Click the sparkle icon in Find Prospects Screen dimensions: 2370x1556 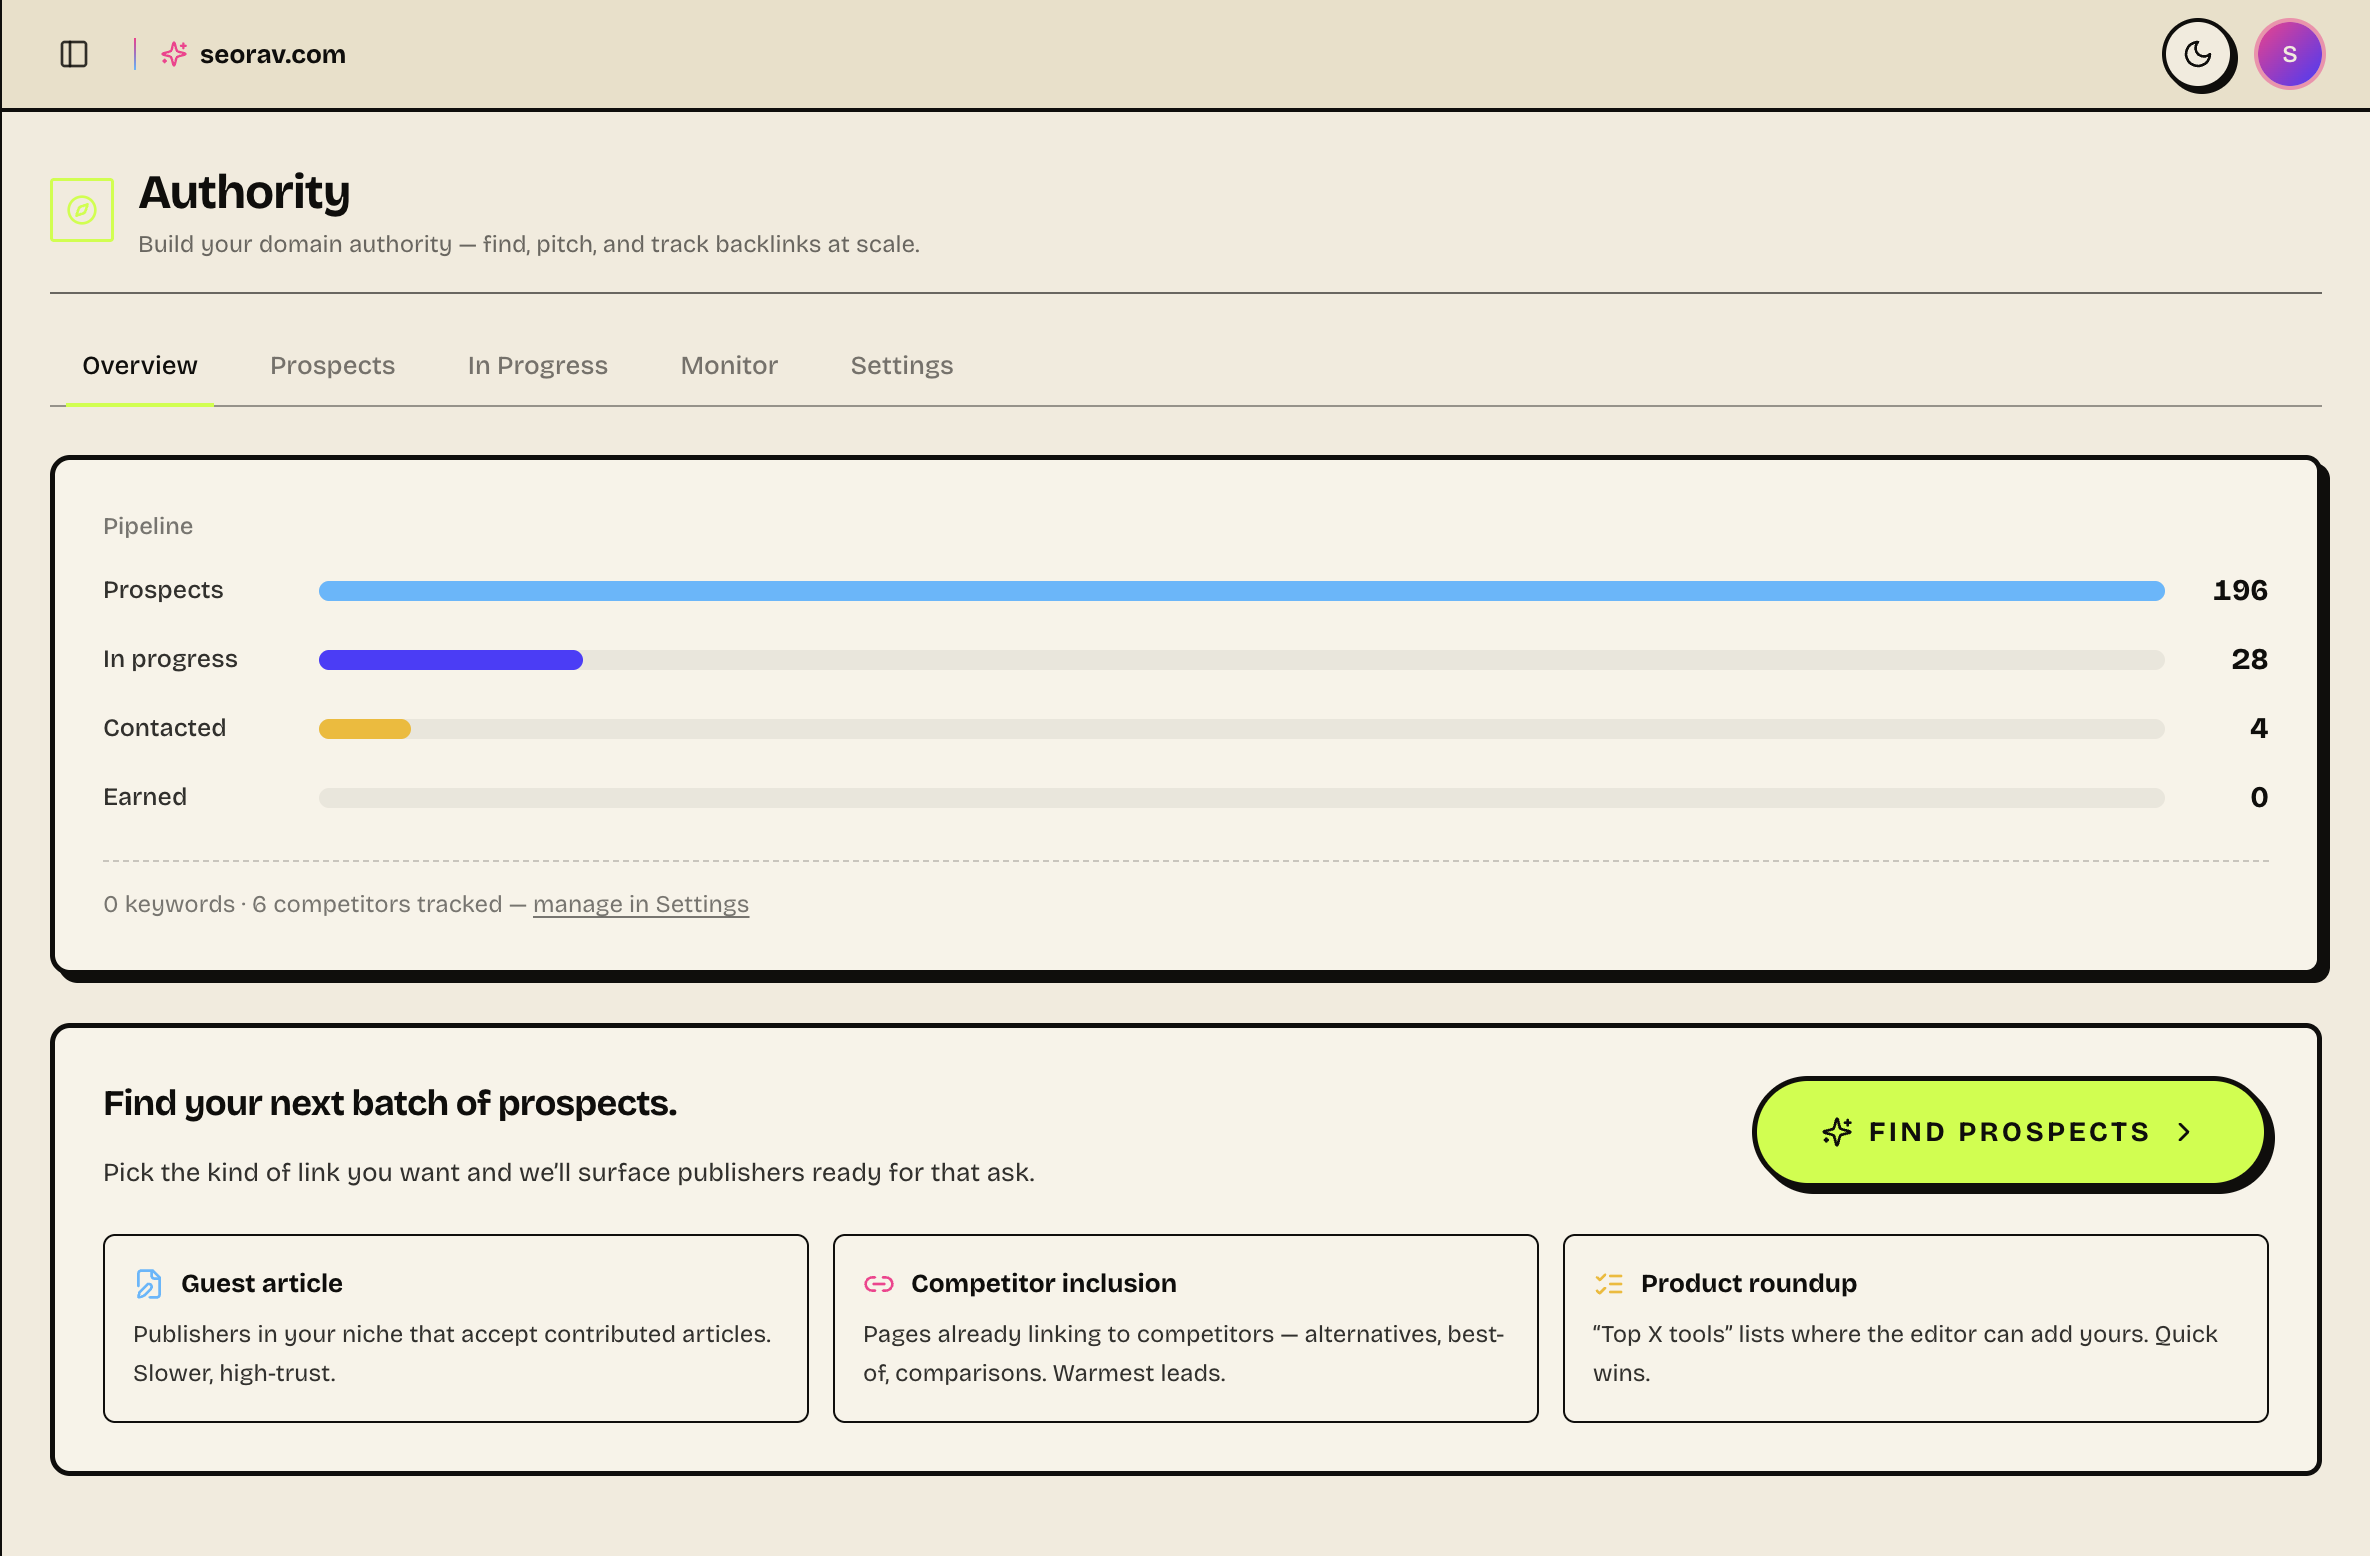(x=1837, y=1132)
